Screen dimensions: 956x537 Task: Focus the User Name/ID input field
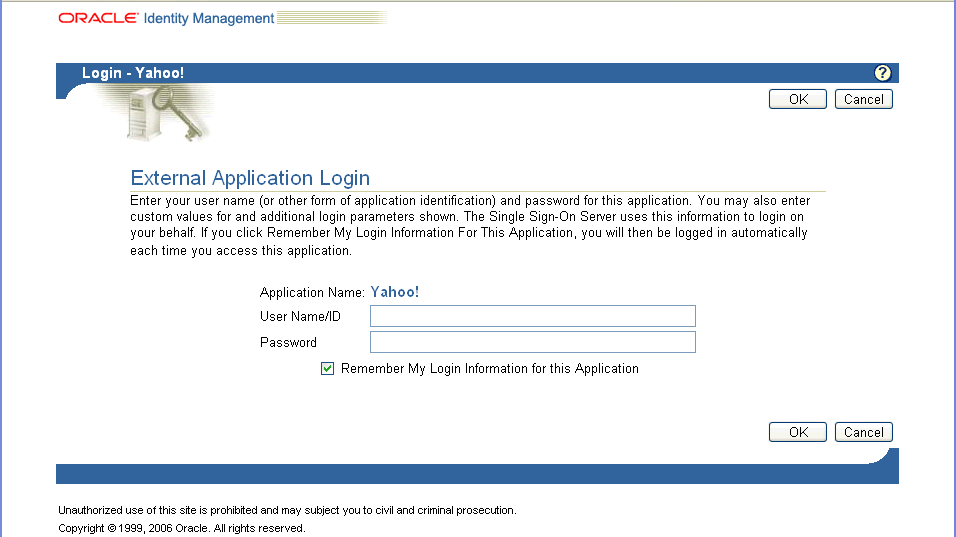tap(533, 316)
